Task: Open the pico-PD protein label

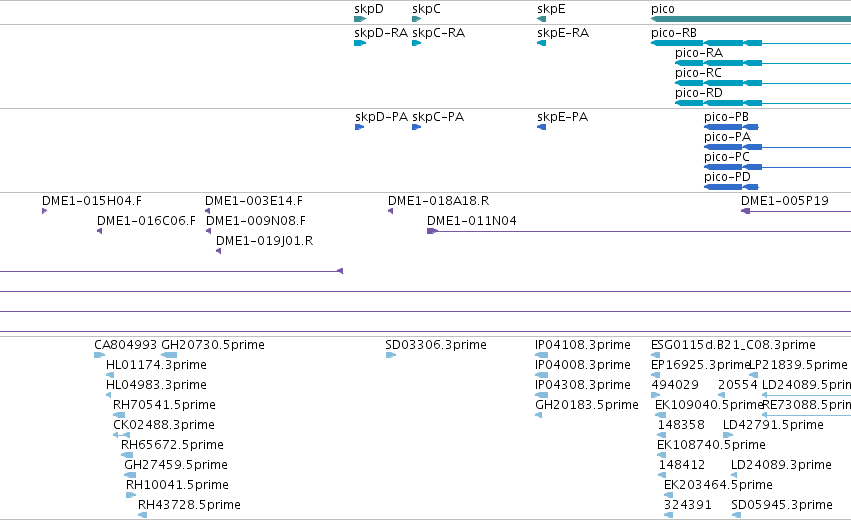Action: point(727,177)
